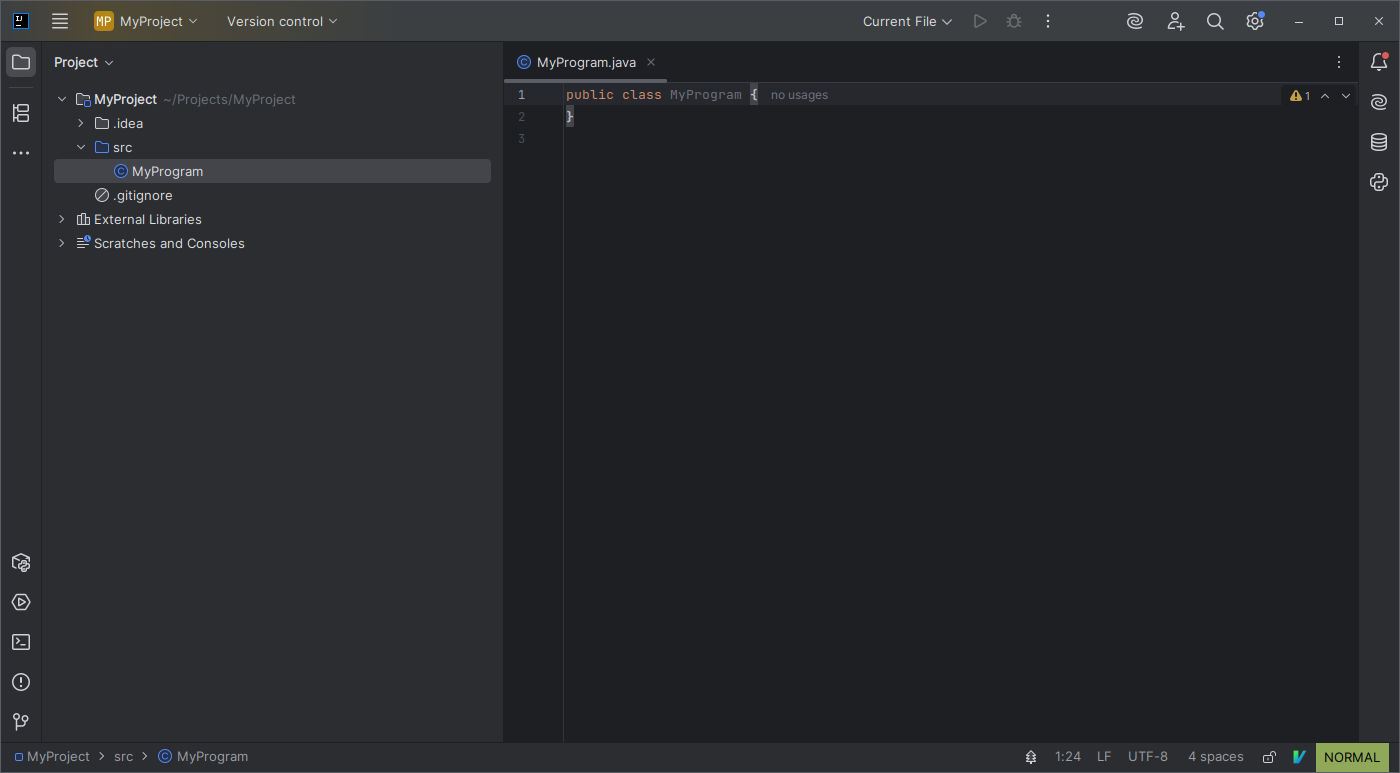Open the Version control menu
Image resolution: width=1400 pixels, height=773 pixels.
point(282,21)
